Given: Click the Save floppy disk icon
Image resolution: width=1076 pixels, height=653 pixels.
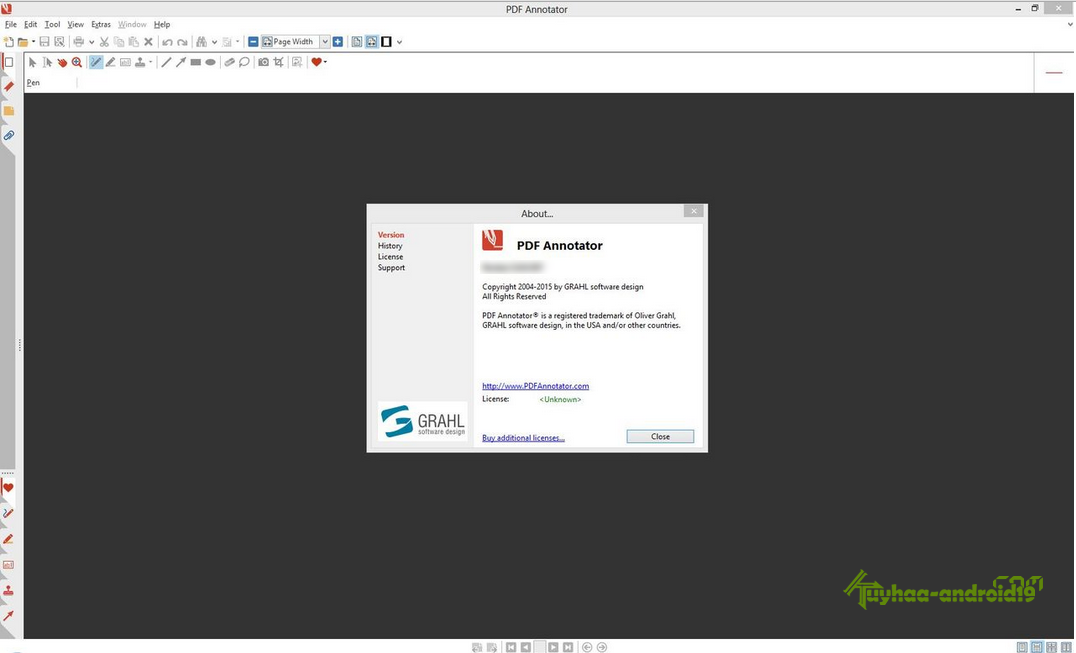Looking at the screenshot, I should (x=45, y=42).
